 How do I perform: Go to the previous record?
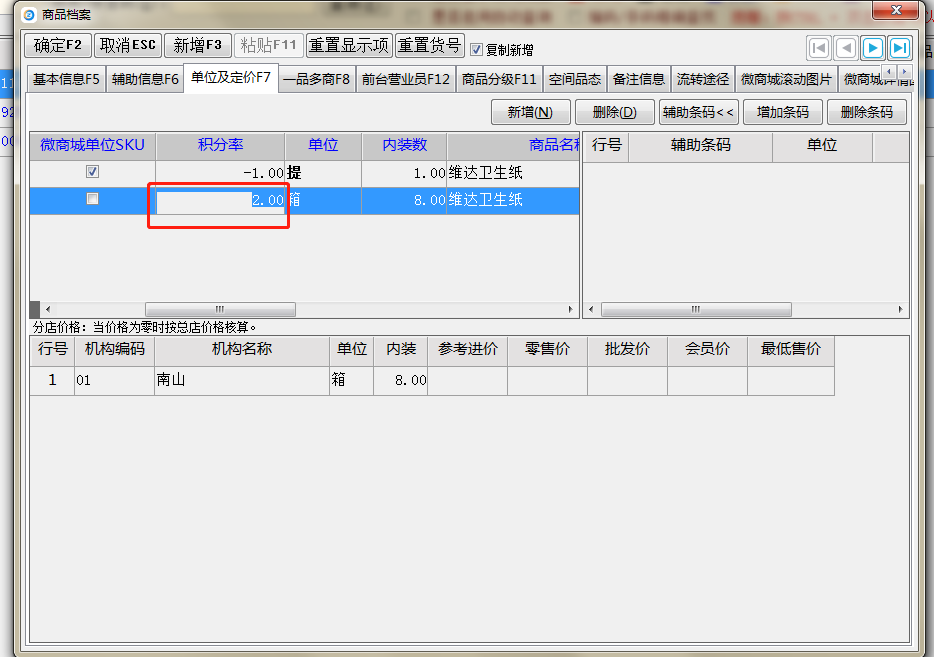click(x=846, y=47)
